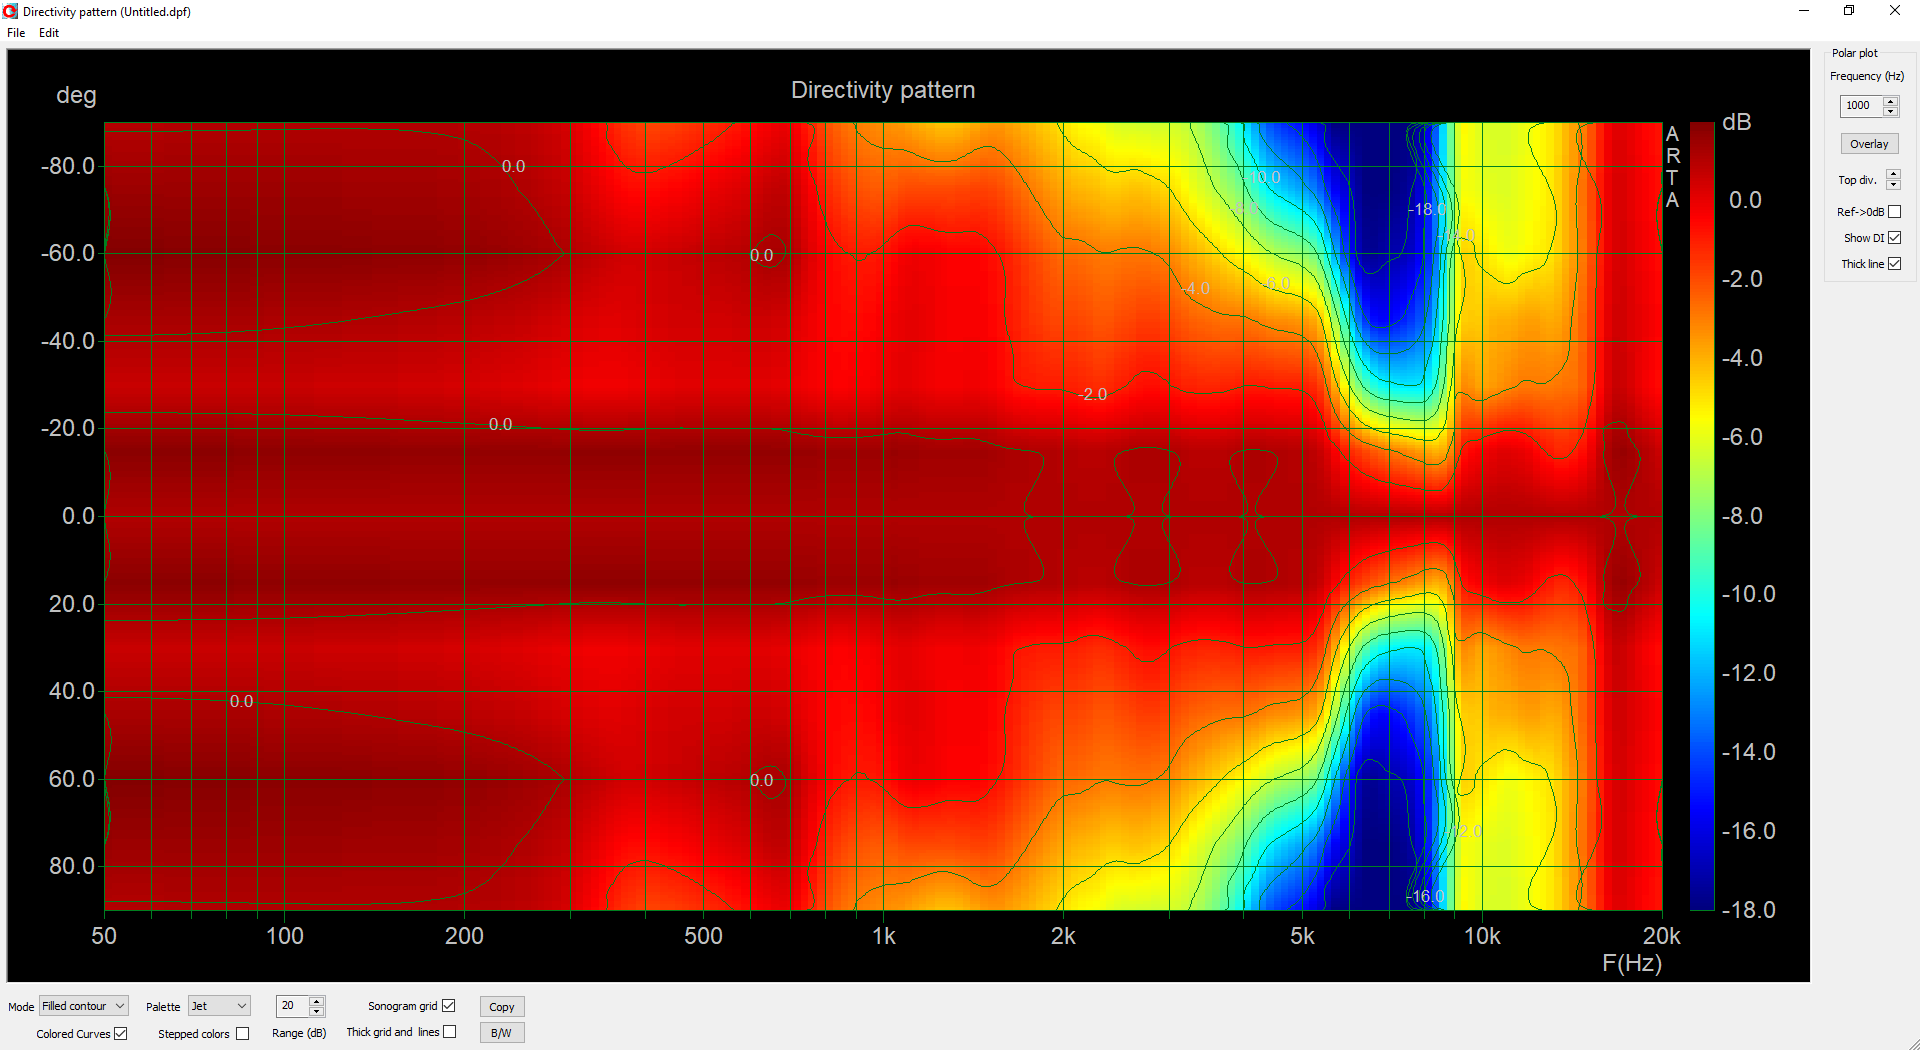Enable Stepped colors option

[x=242, y=1034]
